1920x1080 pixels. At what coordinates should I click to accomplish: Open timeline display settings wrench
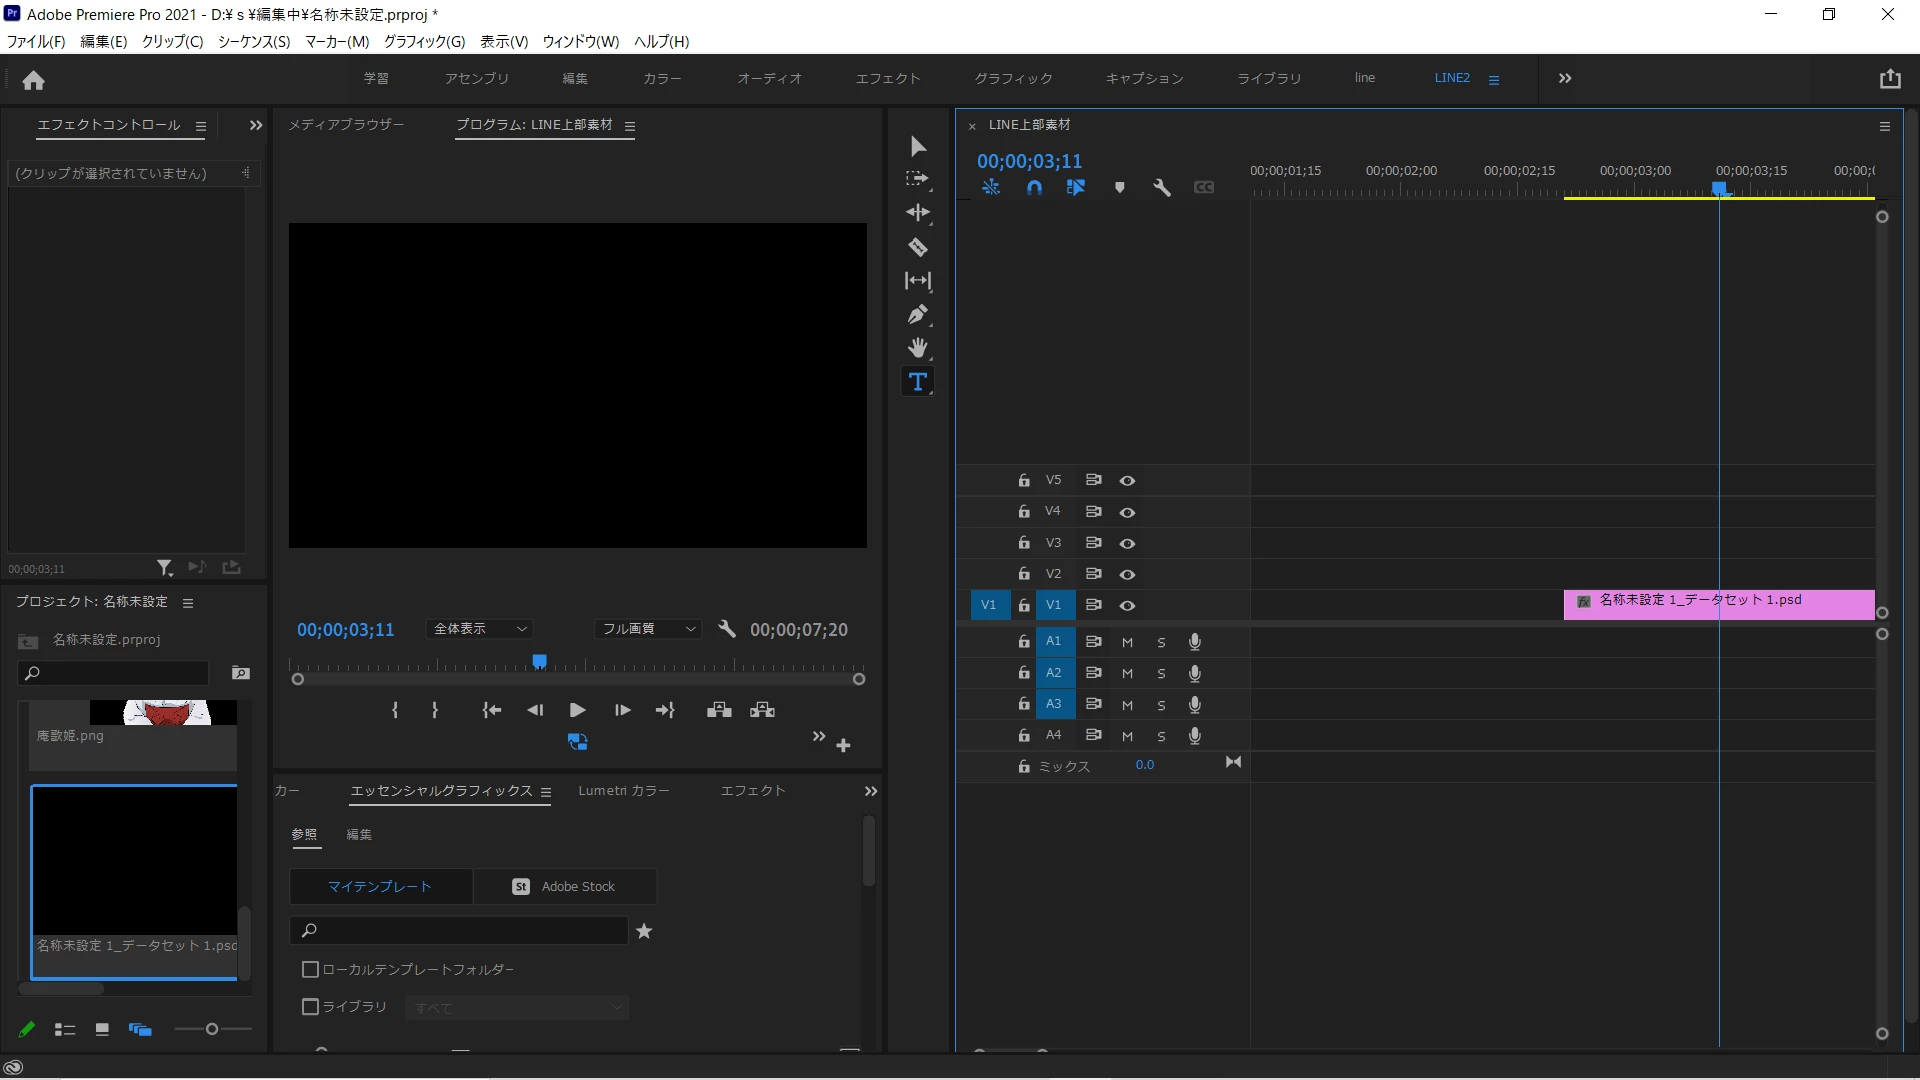click(x=1161, y=188)
